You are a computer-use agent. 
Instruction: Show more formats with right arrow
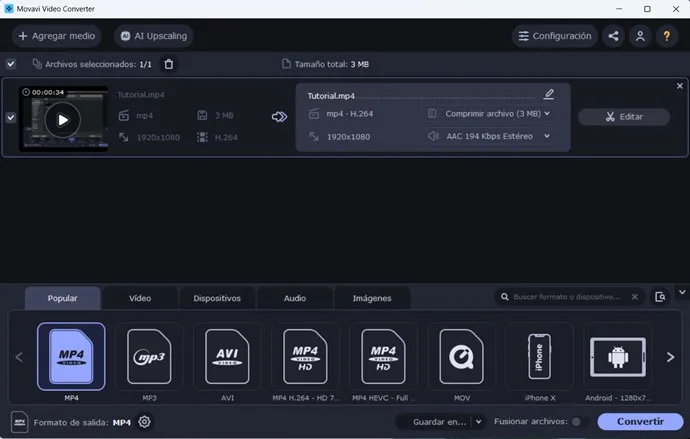click(x=670, y=357)
